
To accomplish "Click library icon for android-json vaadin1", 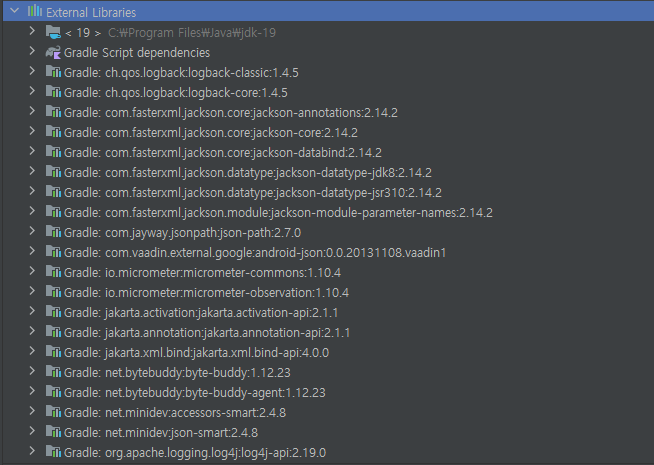I will [53, 252].
